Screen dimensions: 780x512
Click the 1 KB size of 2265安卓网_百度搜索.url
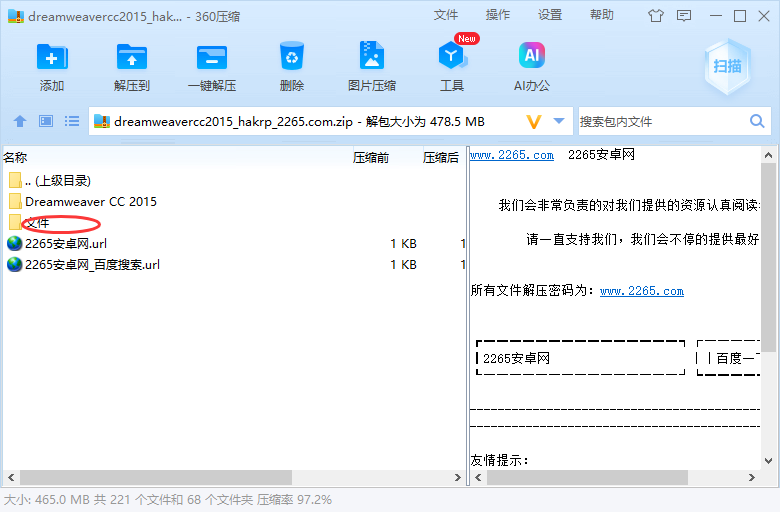coord(403,264)
